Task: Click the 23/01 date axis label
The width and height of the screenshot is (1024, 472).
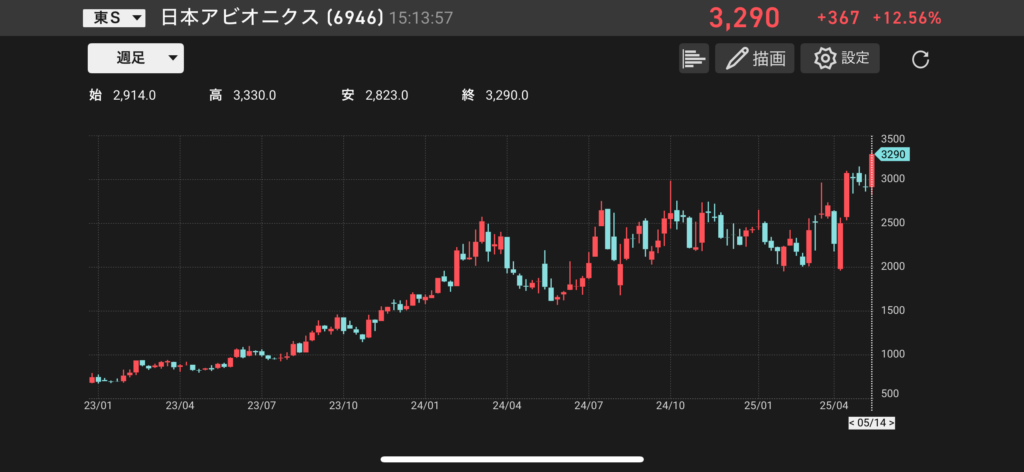Action: click(97, 405)
